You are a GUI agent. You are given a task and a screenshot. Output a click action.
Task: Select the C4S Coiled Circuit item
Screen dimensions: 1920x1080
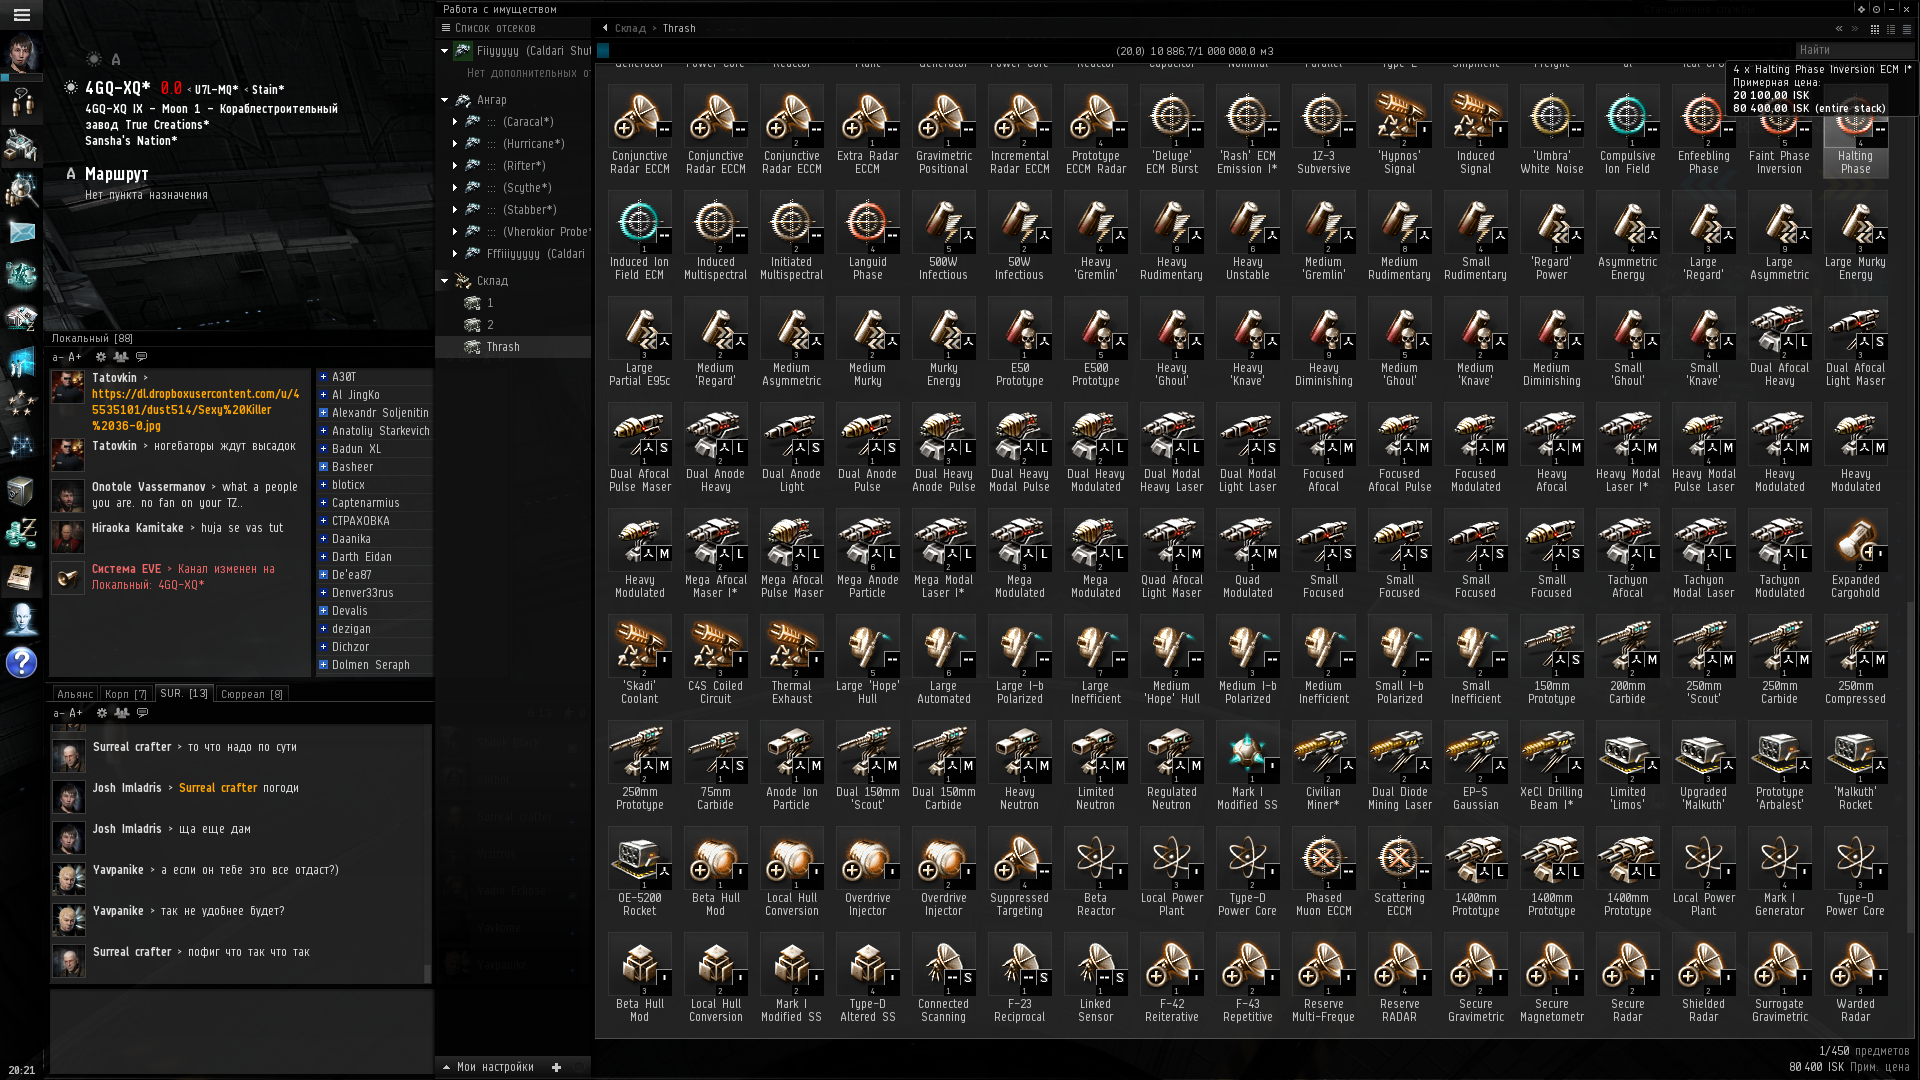click(716, 660)
